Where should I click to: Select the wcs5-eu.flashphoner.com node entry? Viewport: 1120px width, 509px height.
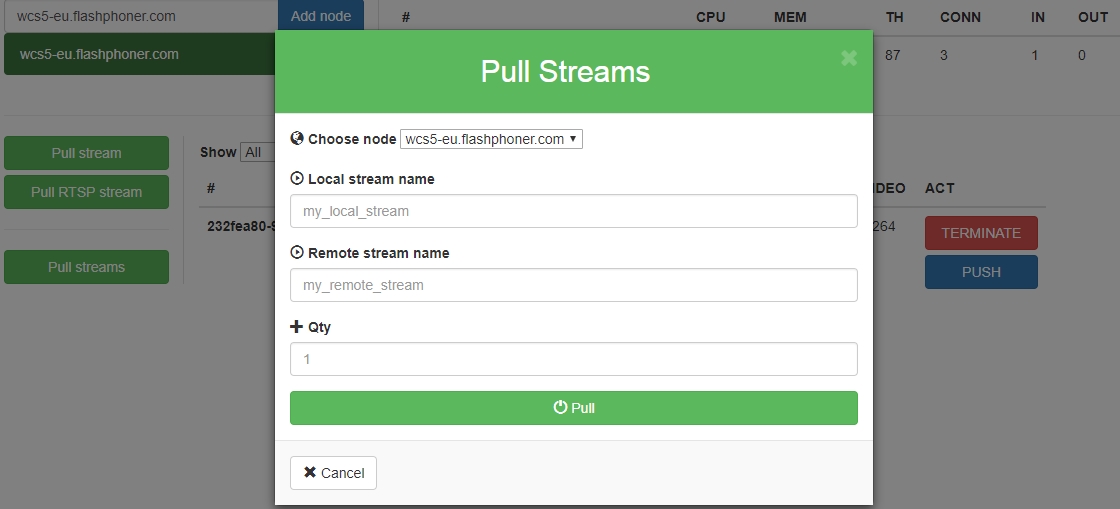click(140, 54)
